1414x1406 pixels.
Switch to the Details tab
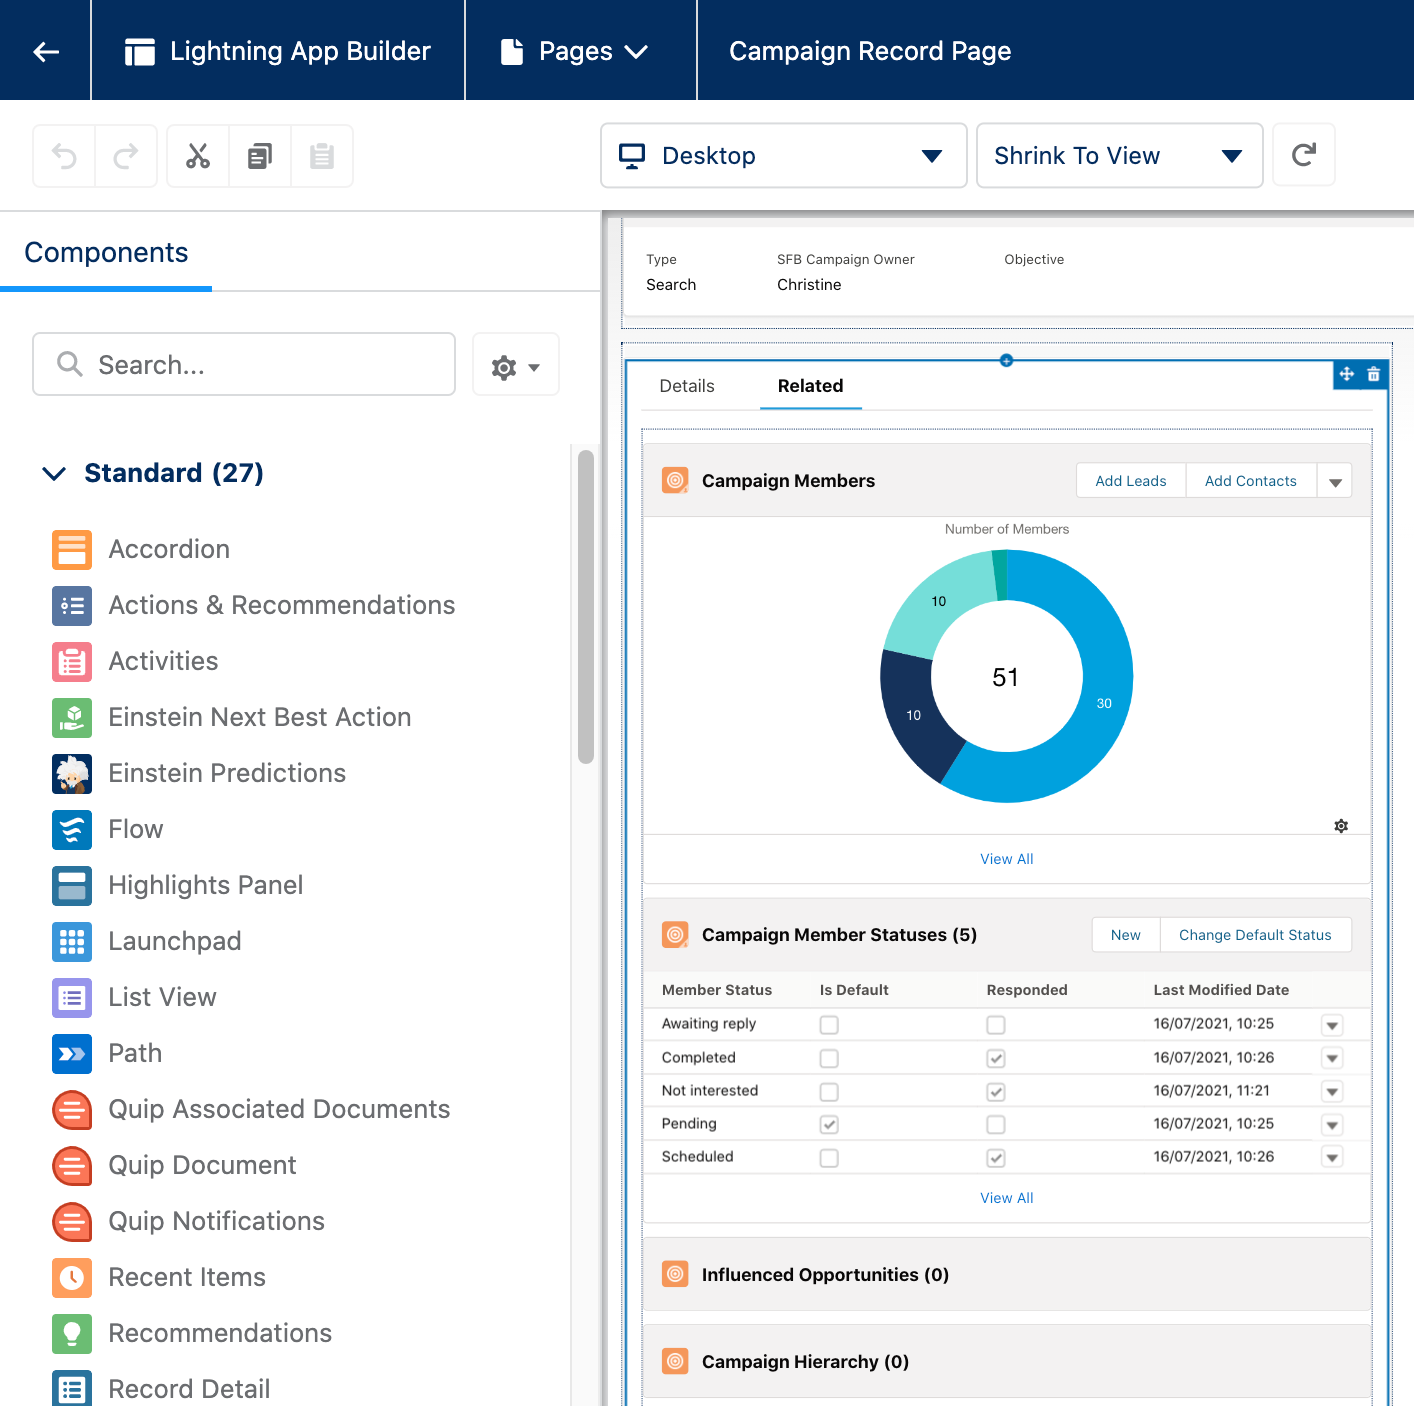click(x=687, y=386)
